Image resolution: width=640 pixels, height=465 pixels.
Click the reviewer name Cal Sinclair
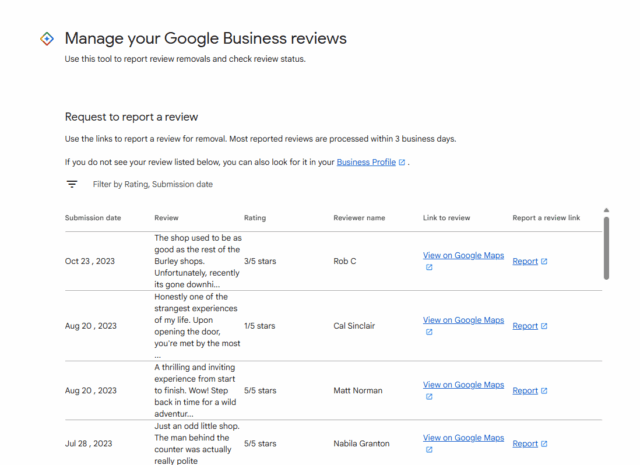click(x=354, y=326)
